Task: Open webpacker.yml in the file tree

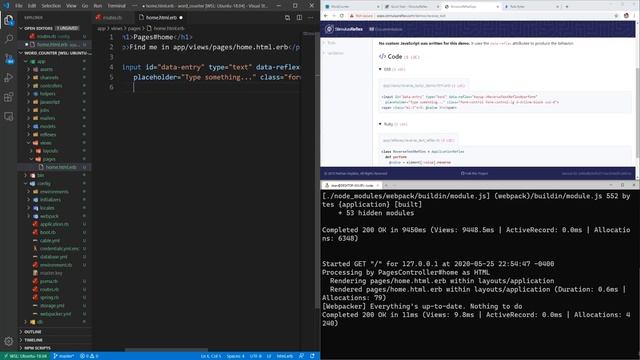Action: pos(55,314)
